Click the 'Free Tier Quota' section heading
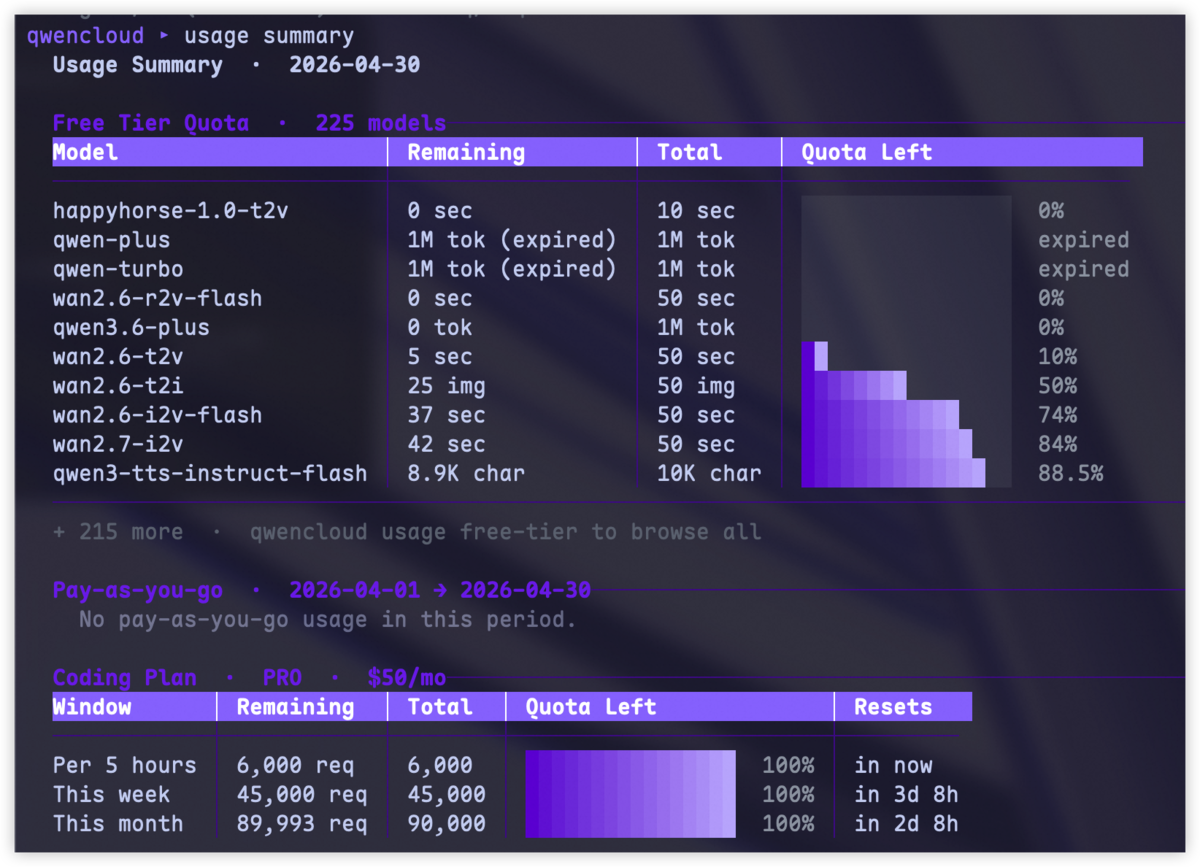The width and height of the screenshot is (1200, 867). point(151,123)
